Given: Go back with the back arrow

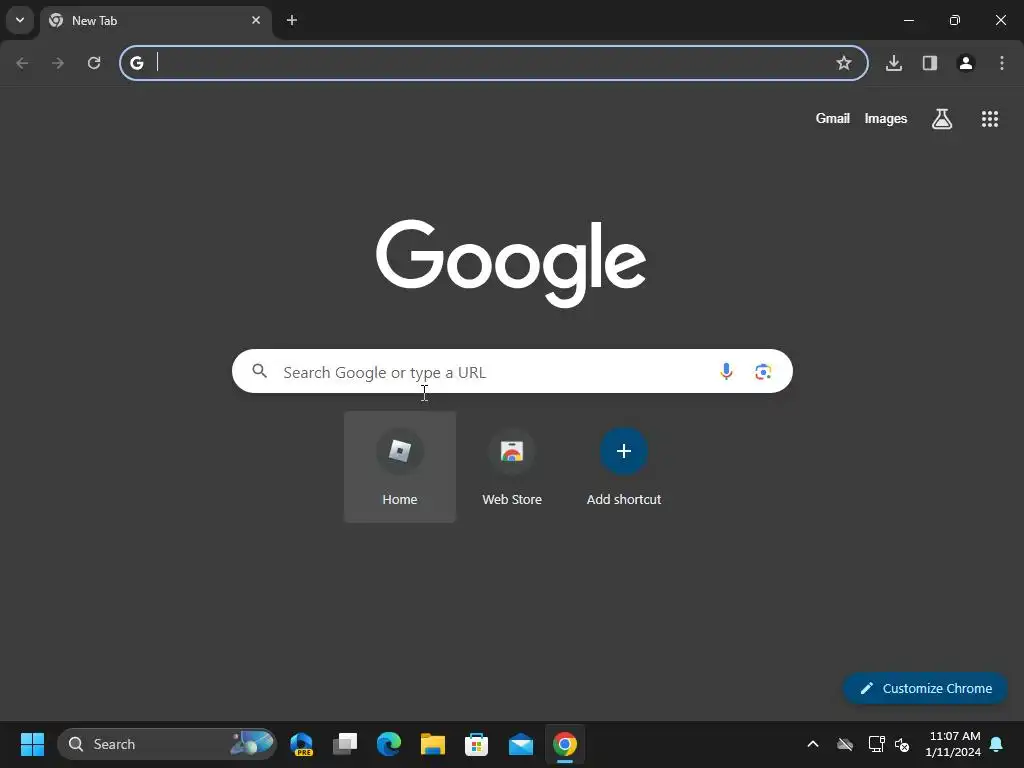Looking at the screenshot, I should coord(22,63).
